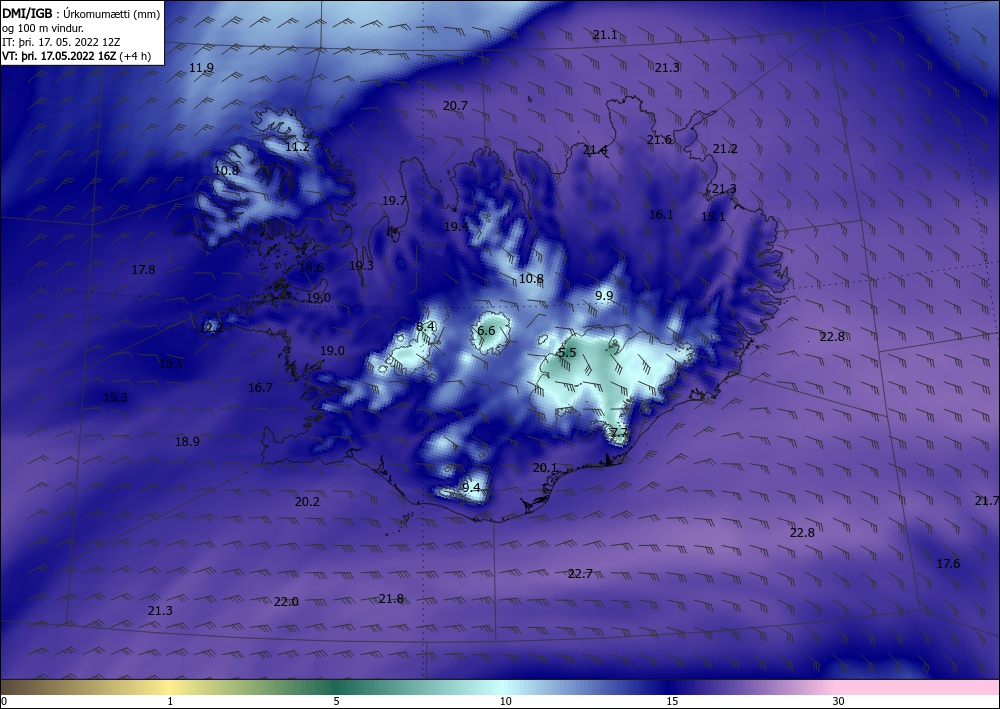Click the 'IT: þri. 17. 05. 2022 12Z' line
Viewport: 1000px width, 709px height.
pyautogui.click(x=61, y=42)
